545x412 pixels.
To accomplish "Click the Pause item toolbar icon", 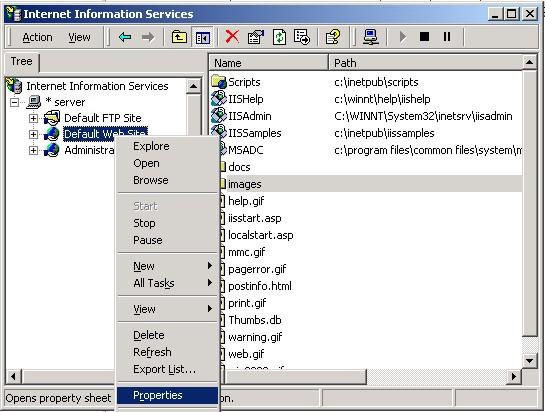I will click(x=447, y=37).
